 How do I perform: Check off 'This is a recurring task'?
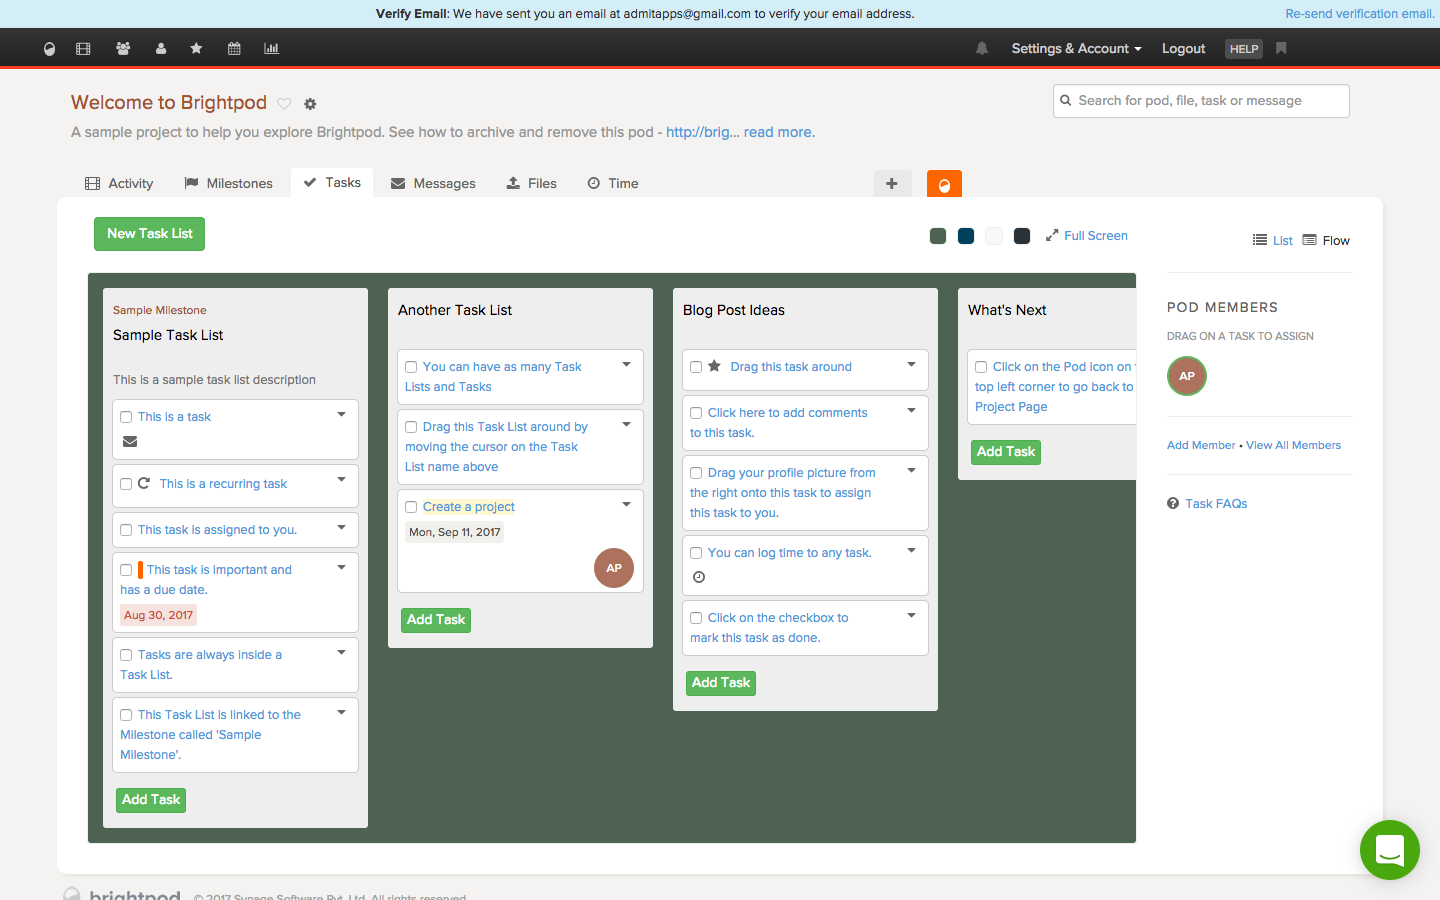pos(126,484)
